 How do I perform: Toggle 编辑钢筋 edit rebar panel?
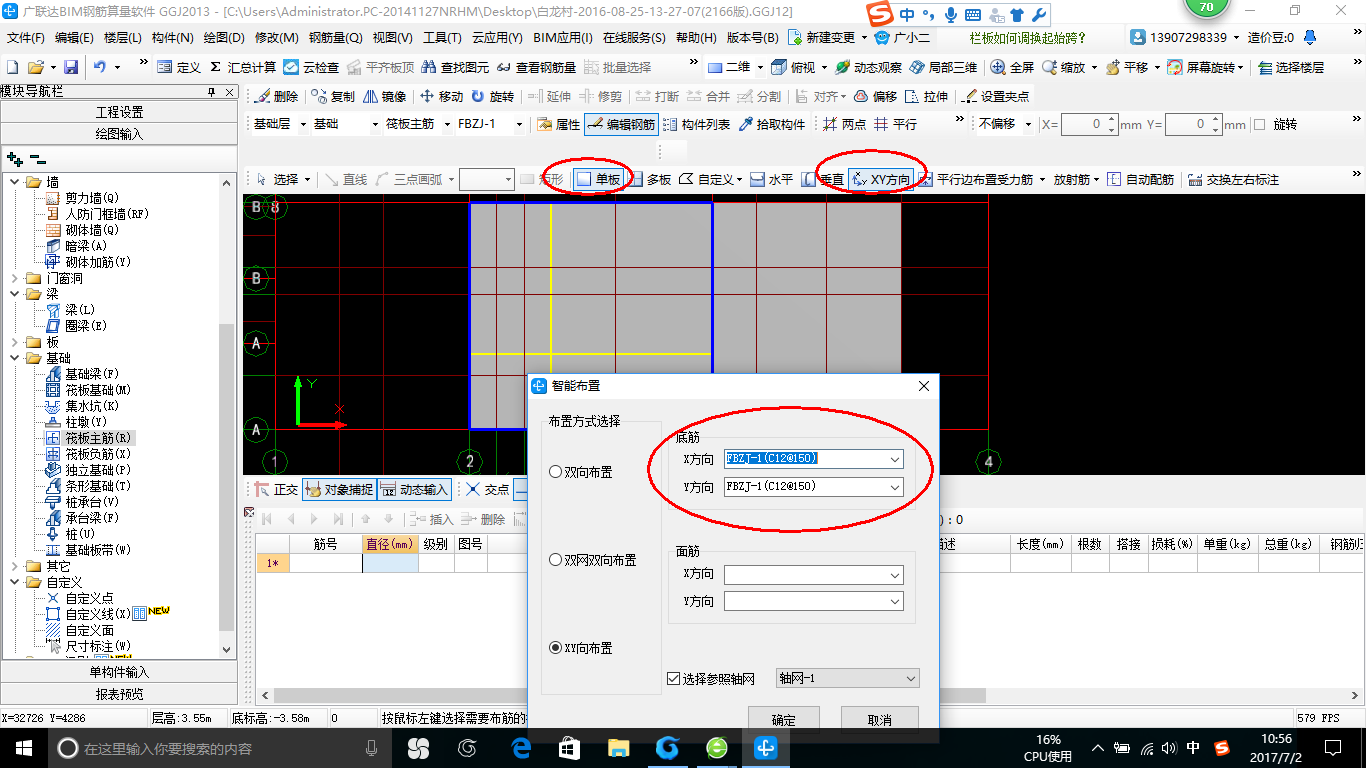[x=621, y=124]
